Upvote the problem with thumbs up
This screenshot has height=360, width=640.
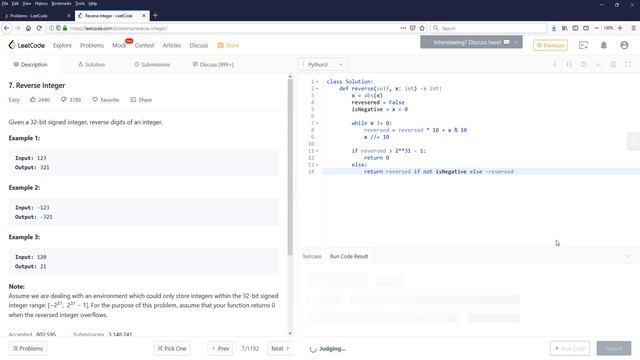click(33, 100)
